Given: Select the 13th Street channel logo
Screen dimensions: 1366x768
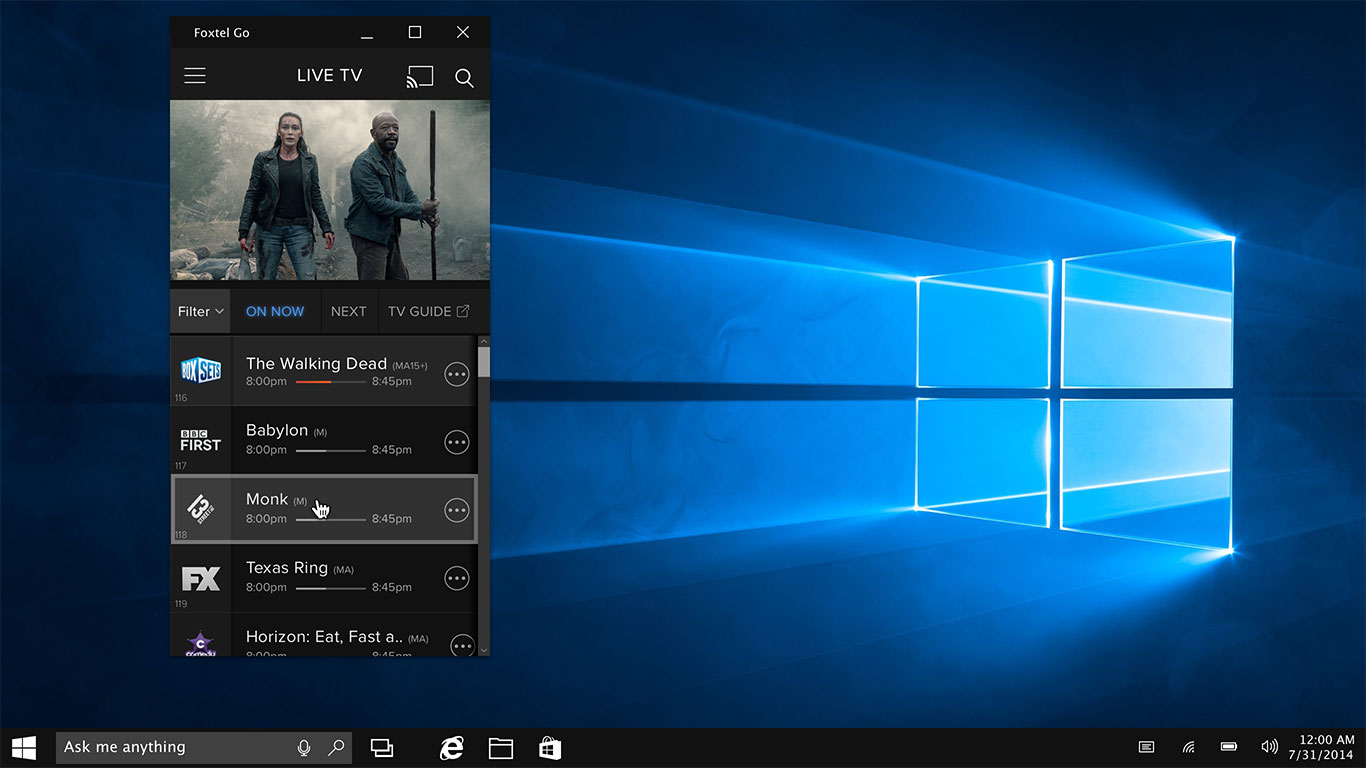Looking at the screenshot, I should (x=202, y=509).
